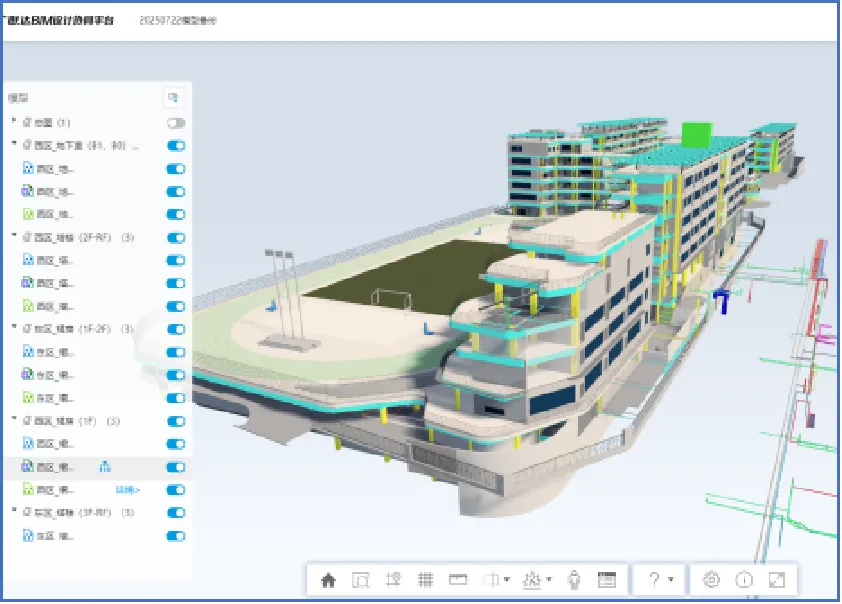Click purple file icon under 西区_地下室 group

coord(27,191)
